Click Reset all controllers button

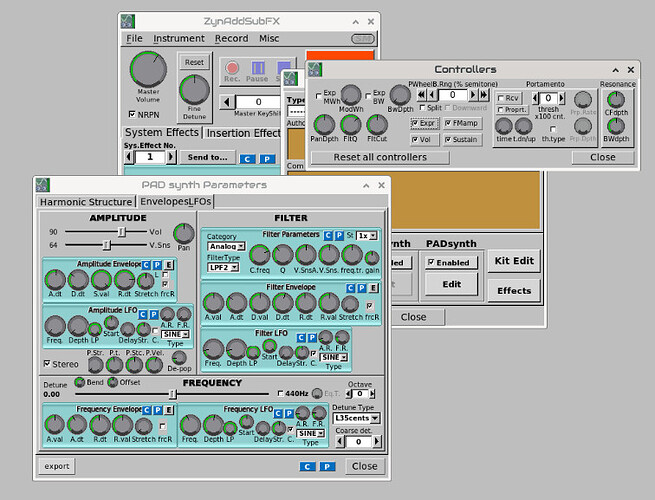point(380,157)
